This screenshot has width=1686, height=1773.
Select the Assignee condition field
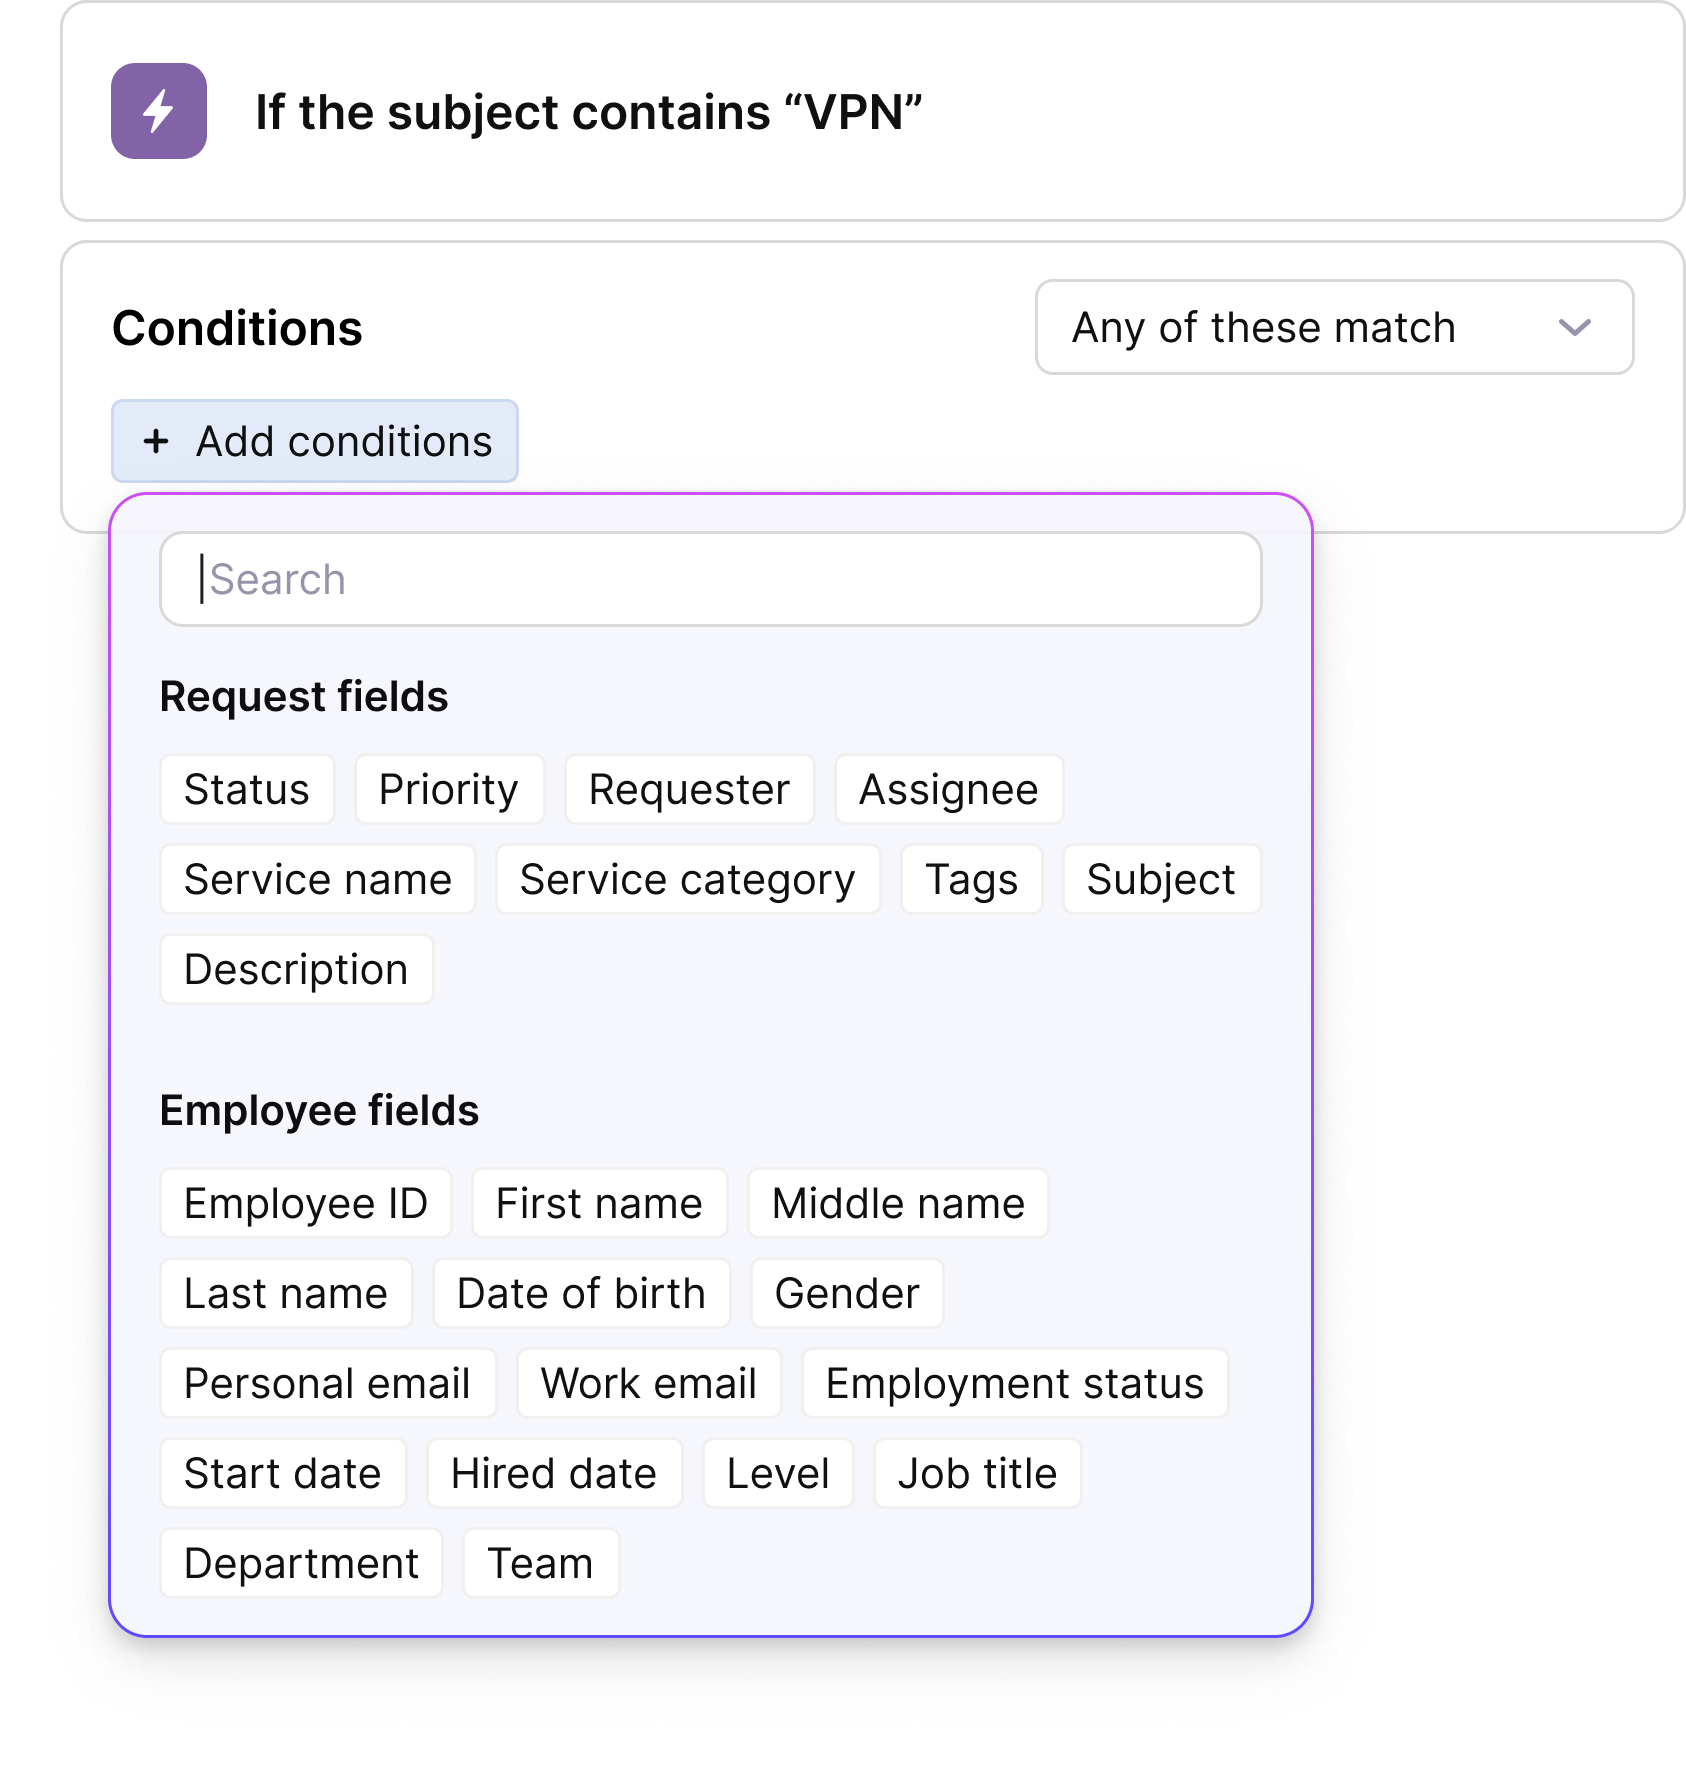(x=948, y=789)
